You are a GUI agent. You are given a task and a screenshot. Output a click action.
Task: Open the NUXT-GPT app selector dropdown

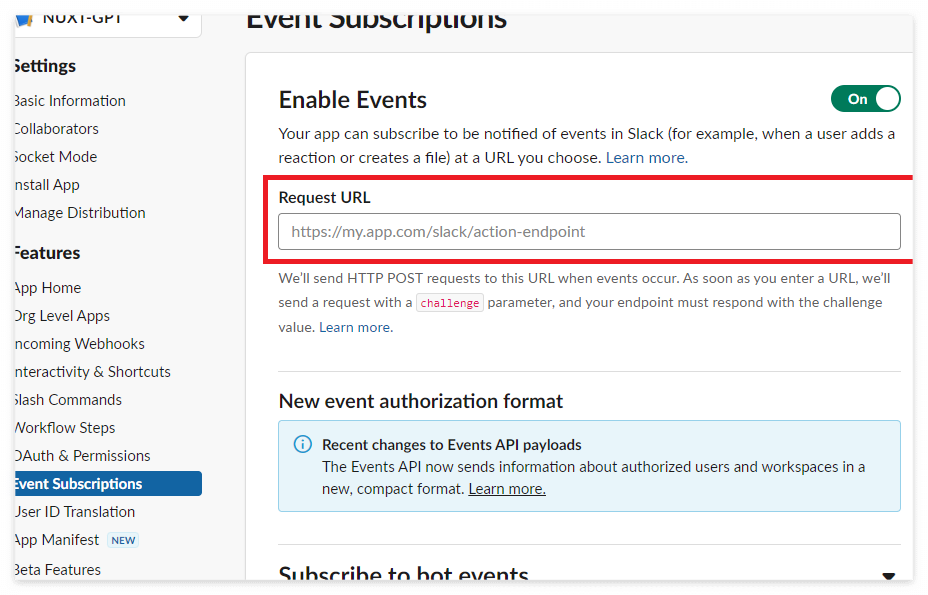coord(108,24)
